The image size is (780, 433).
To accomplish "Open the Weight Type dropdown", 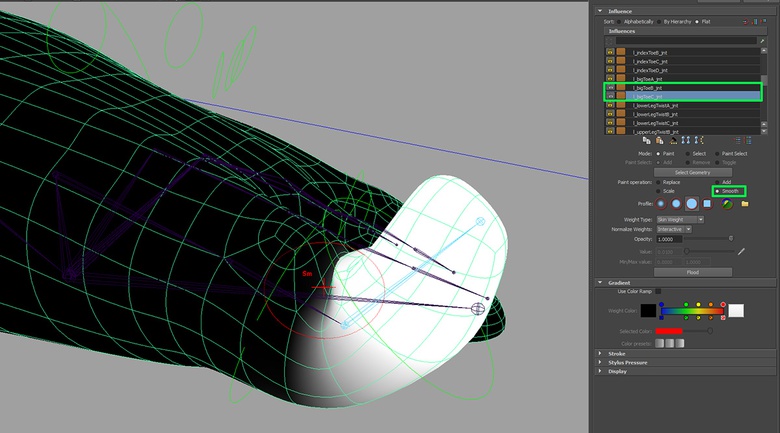I will click(x=680, y=219).
